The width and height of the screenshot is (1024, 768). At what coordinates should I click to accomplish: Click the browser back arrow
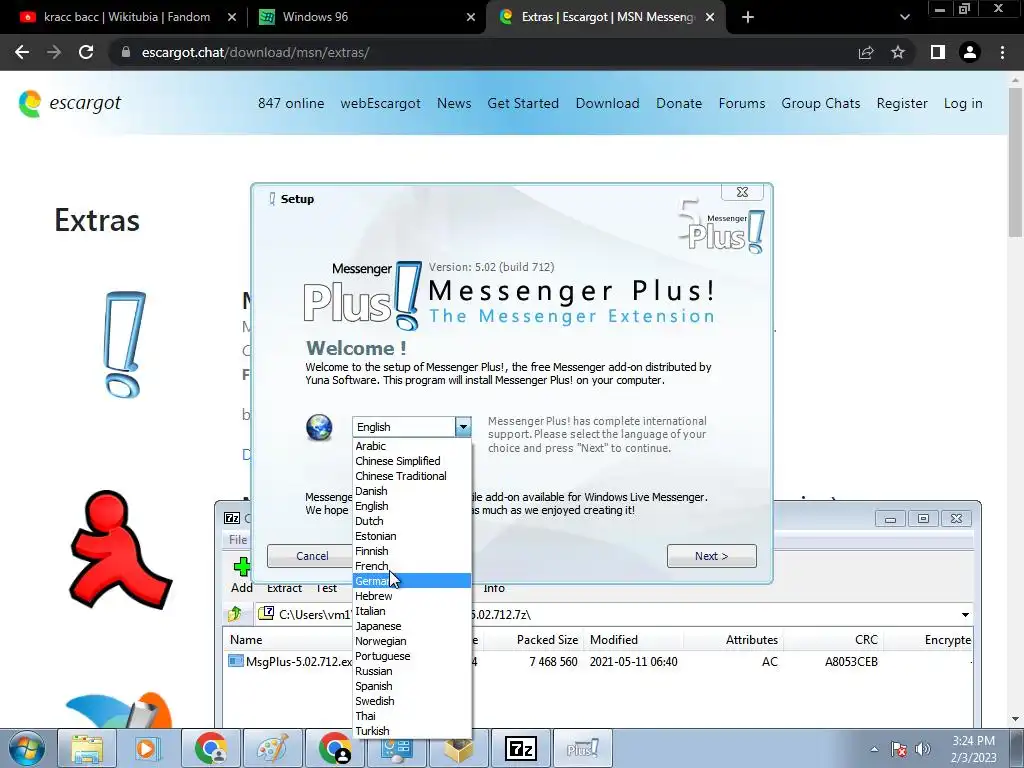click(22, 52)
